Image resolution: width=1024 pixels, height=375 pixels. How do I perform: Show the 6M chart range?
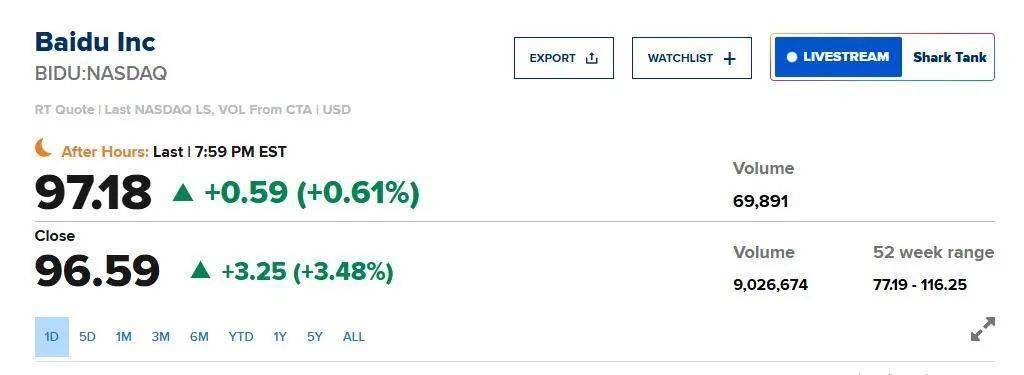pos(199,337)
